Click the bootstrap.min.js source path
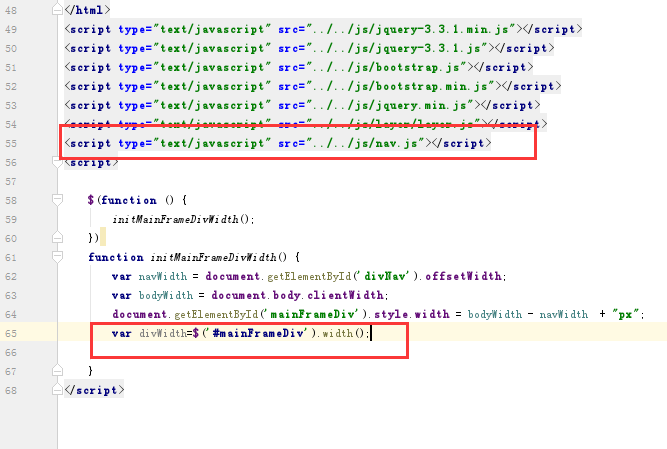Viewport: 667px width, 449px height. pos(400,86)
